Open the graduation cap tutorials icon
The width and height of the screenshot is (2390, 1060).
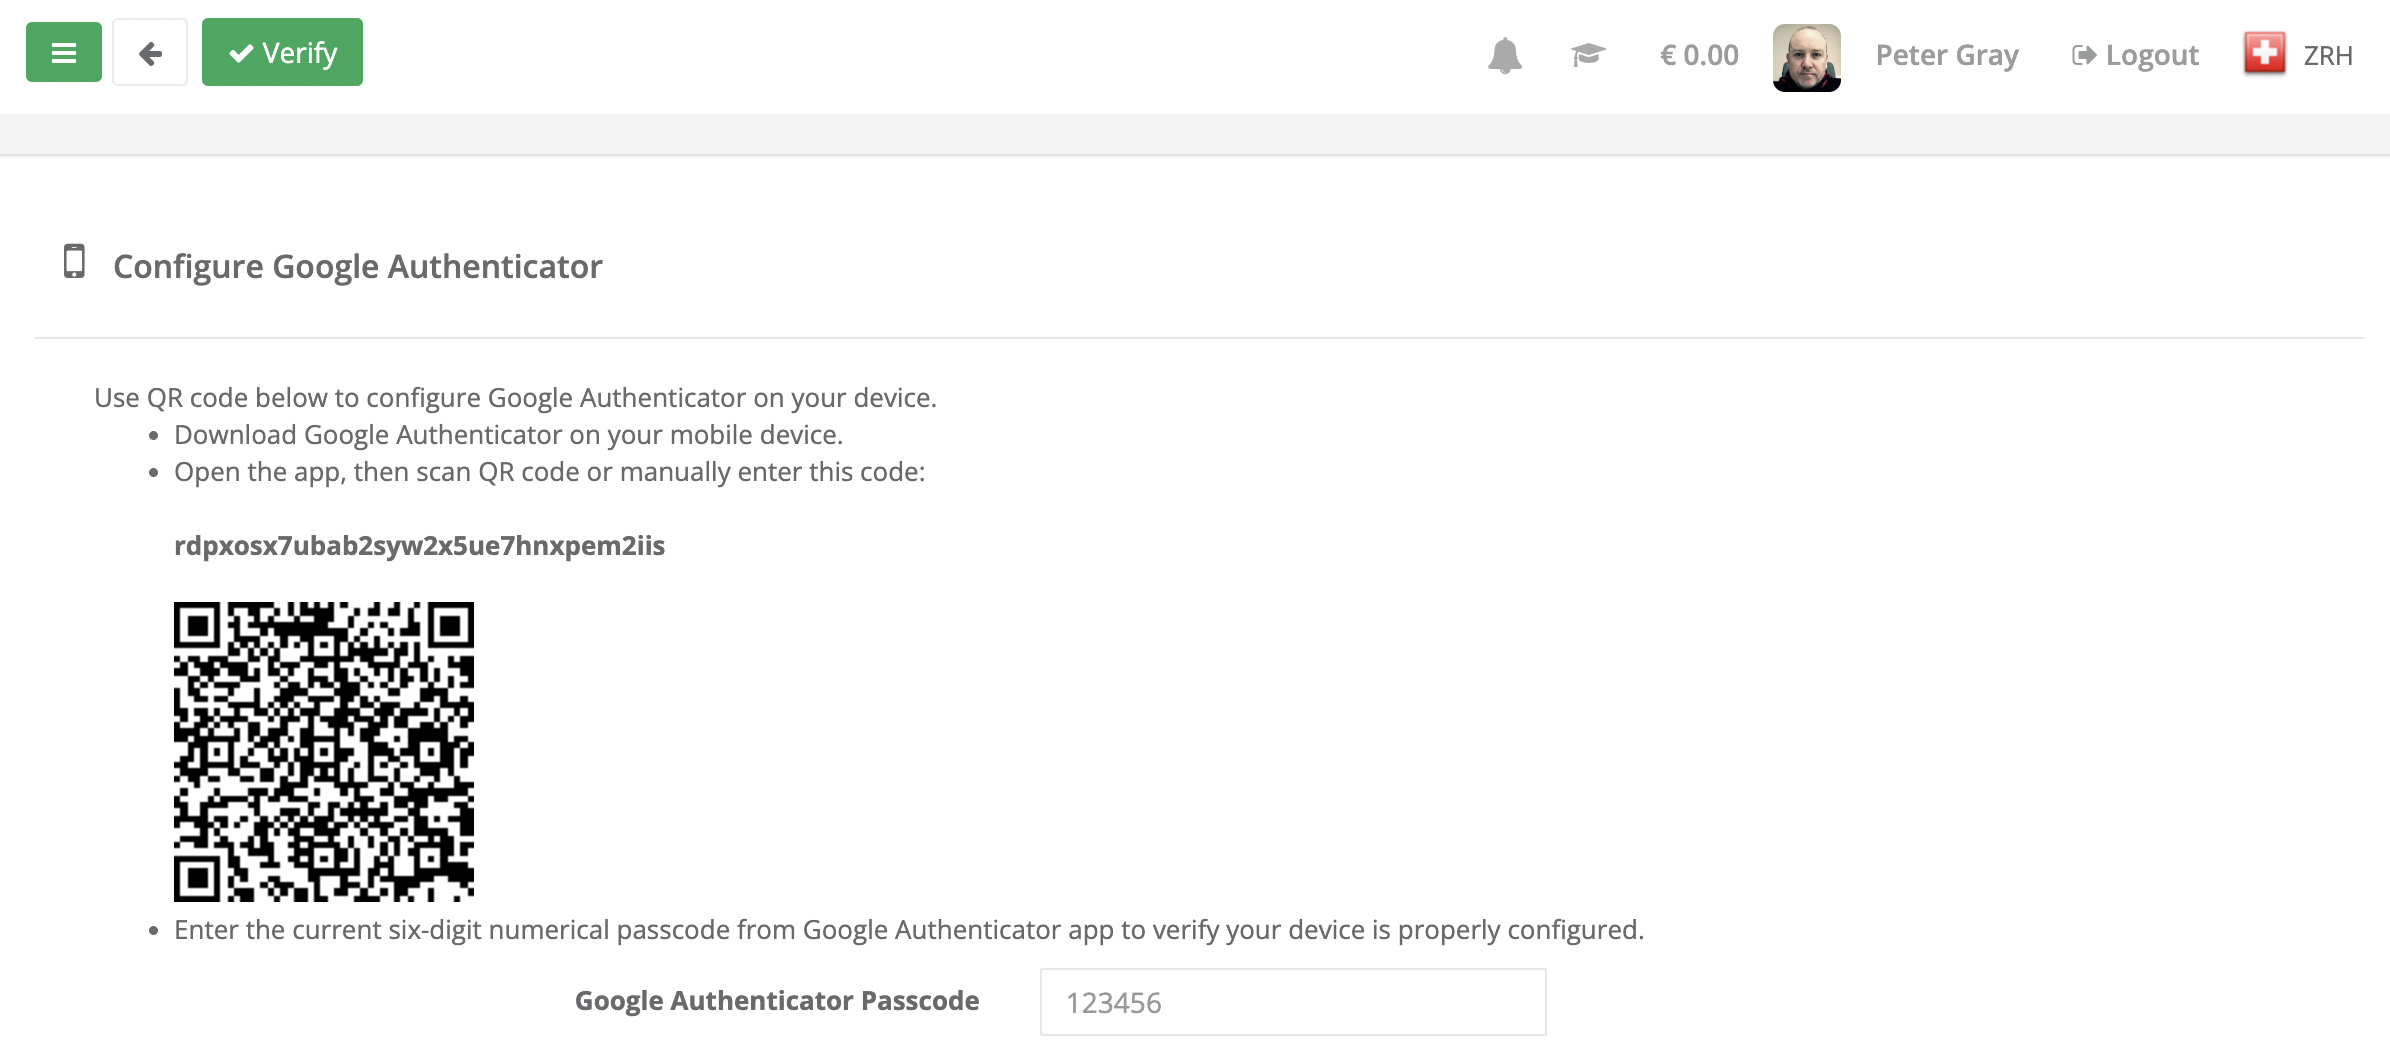[x=1588, y=54]
